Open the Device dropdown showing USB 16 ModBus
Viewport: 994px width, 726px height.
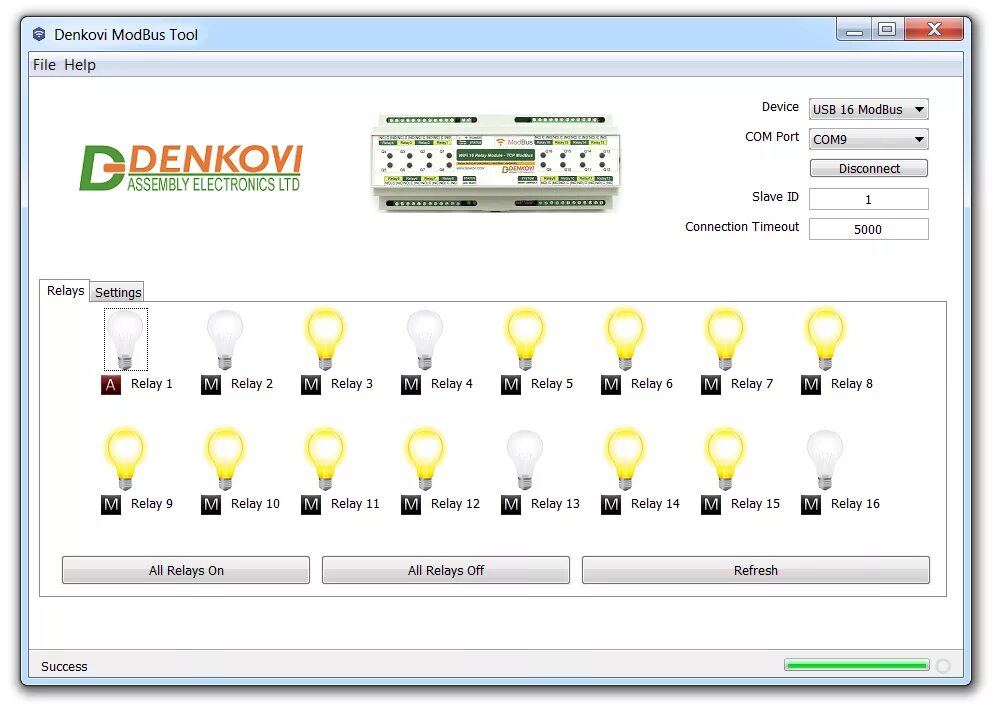click(x=868, y=109)
